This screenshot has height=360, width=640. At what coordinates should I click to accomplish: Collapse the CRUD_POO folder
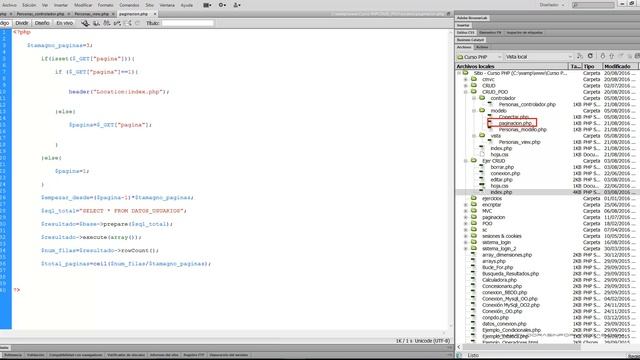[466, 92]
